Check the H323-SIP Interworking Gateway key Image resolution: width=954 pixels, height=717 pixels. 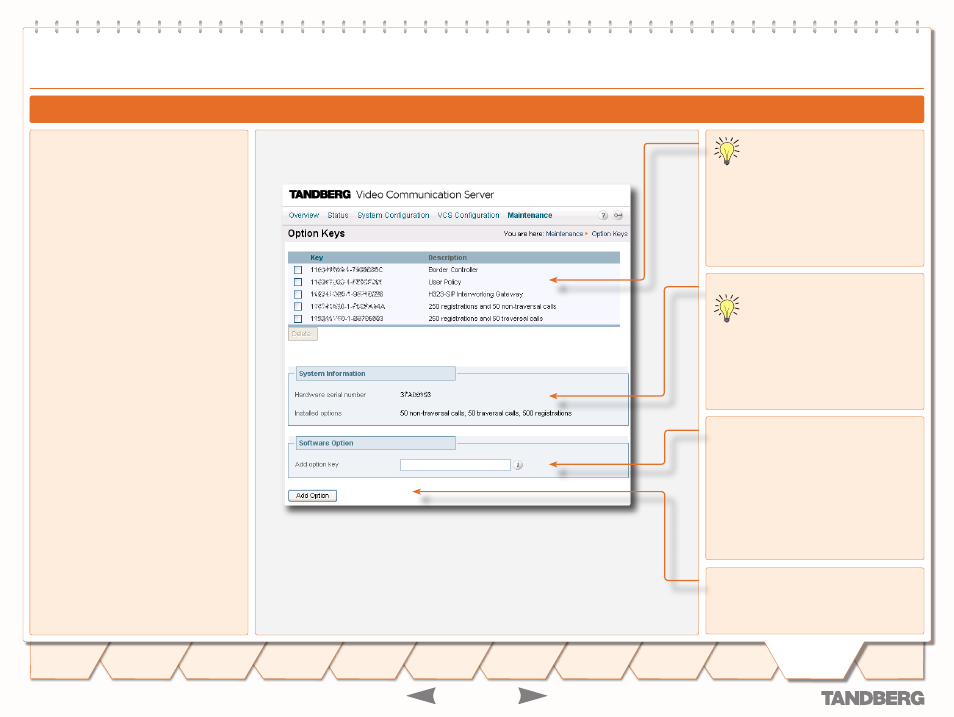tap(298, 294)
